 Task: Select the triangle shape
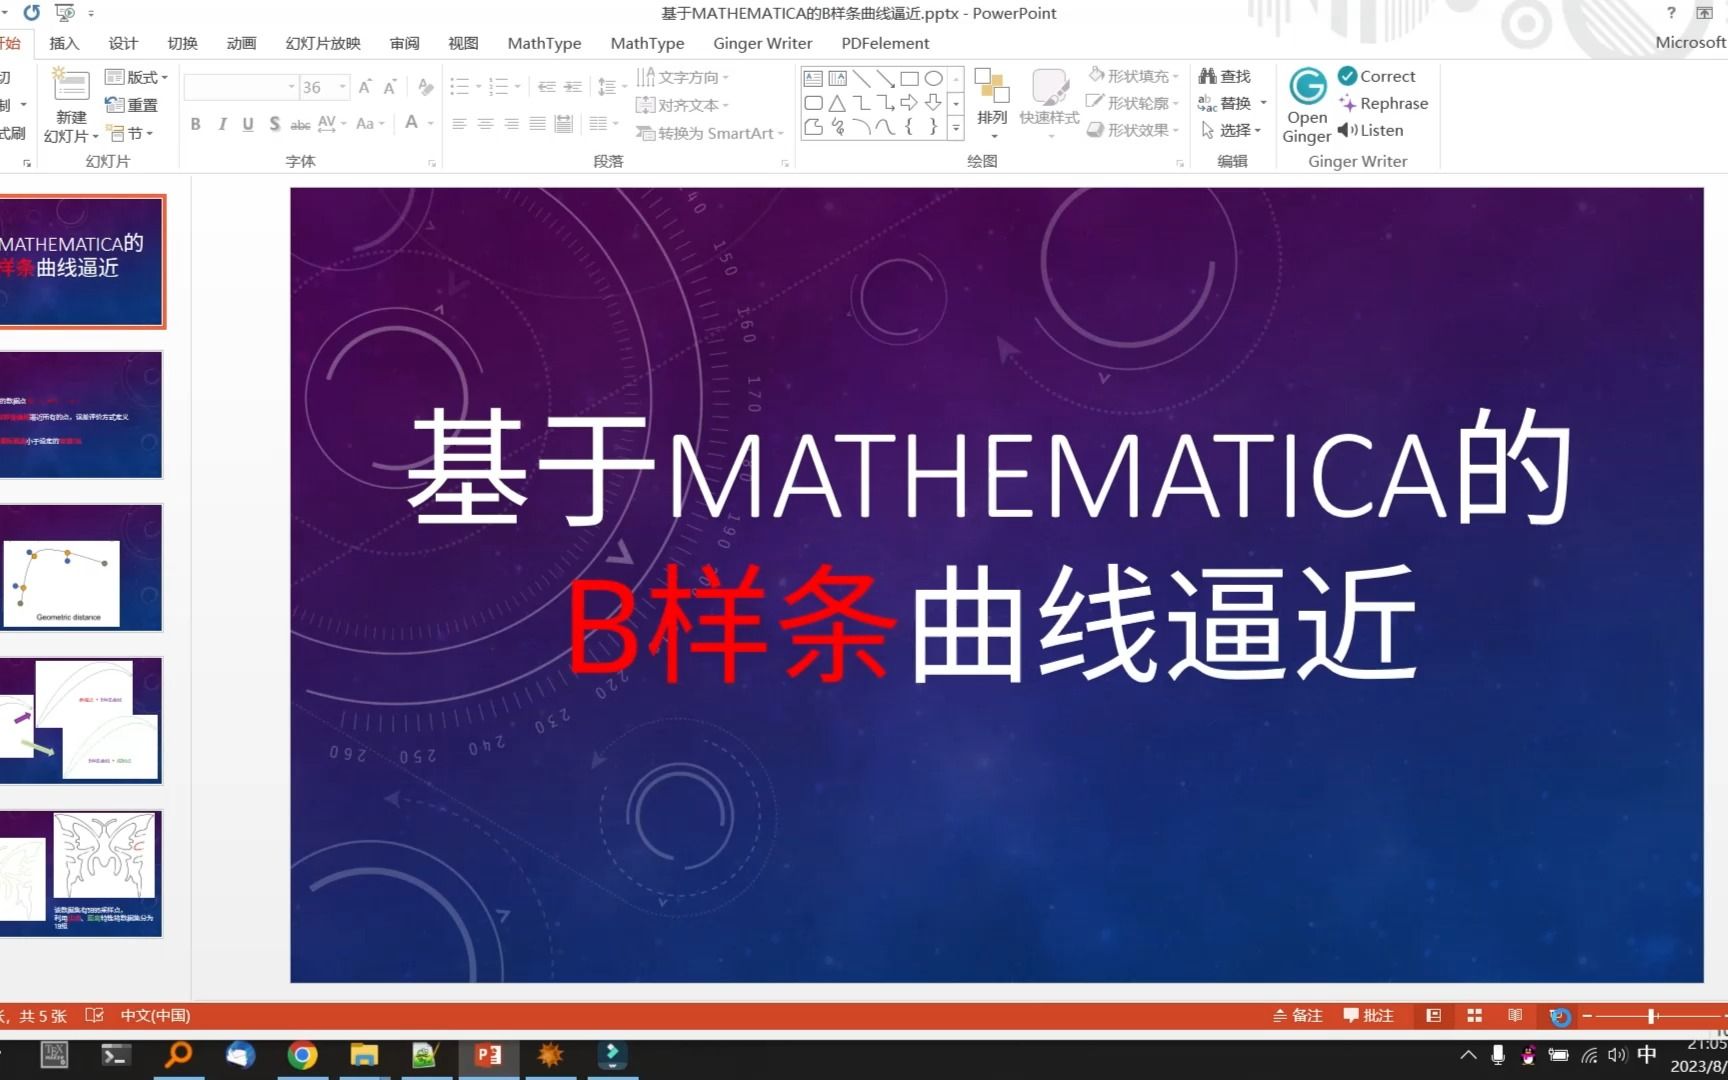point(837,102)
